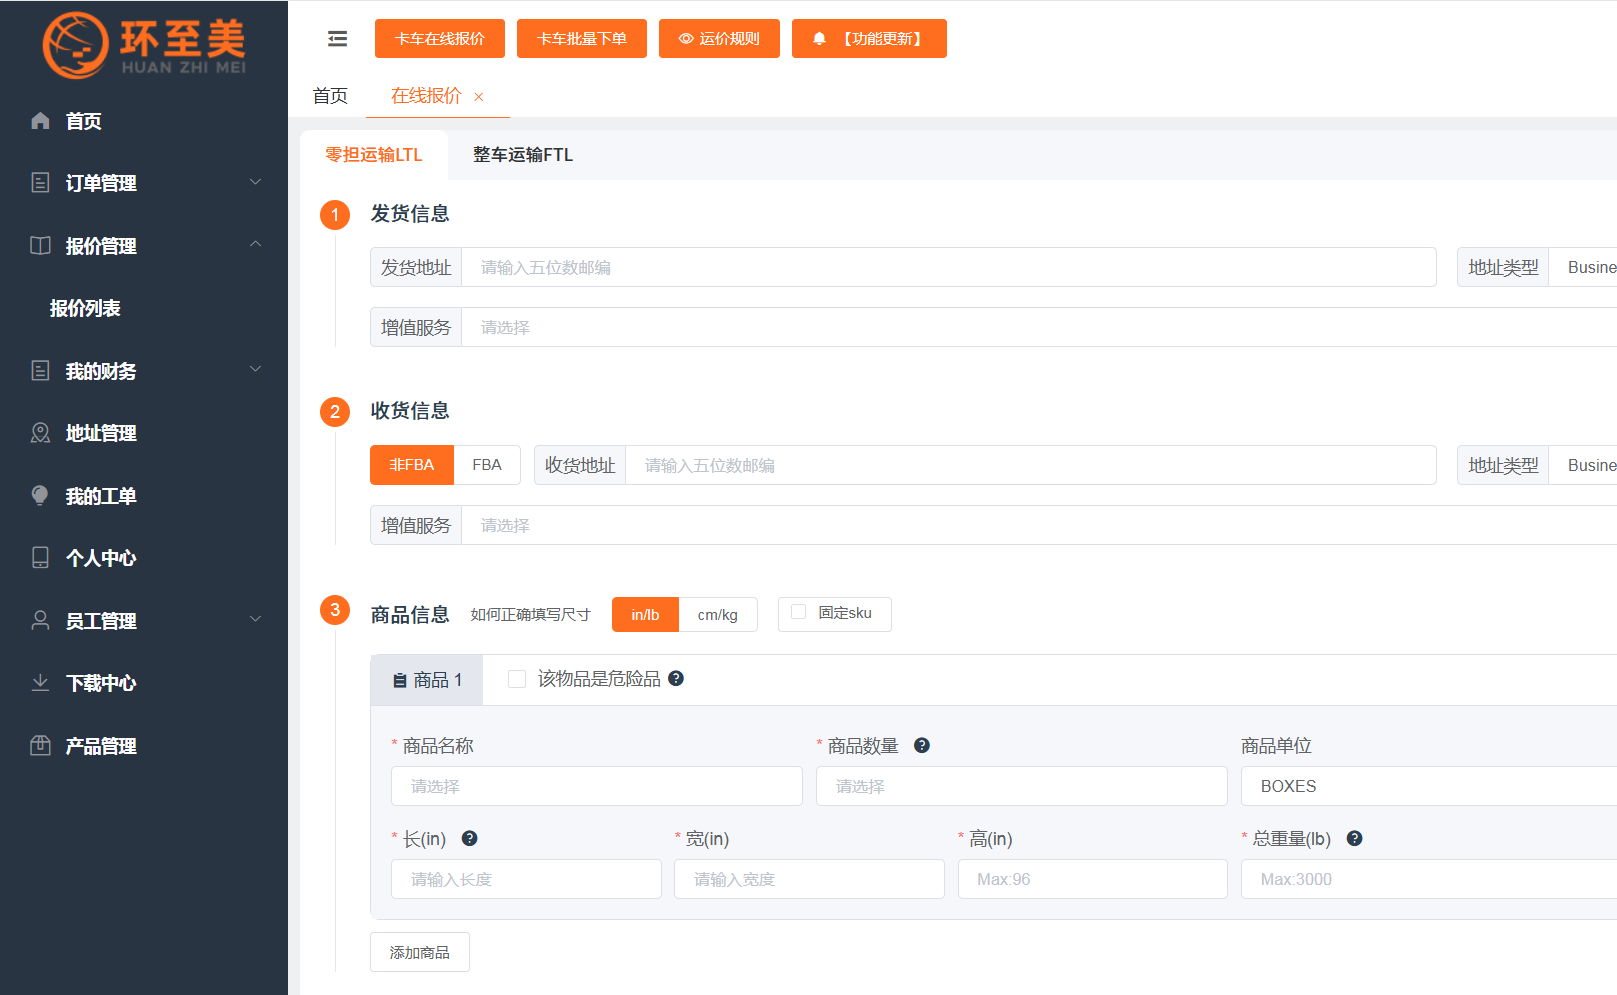Open the 商品单位 BOXES dropdown

click(1429, 786)
